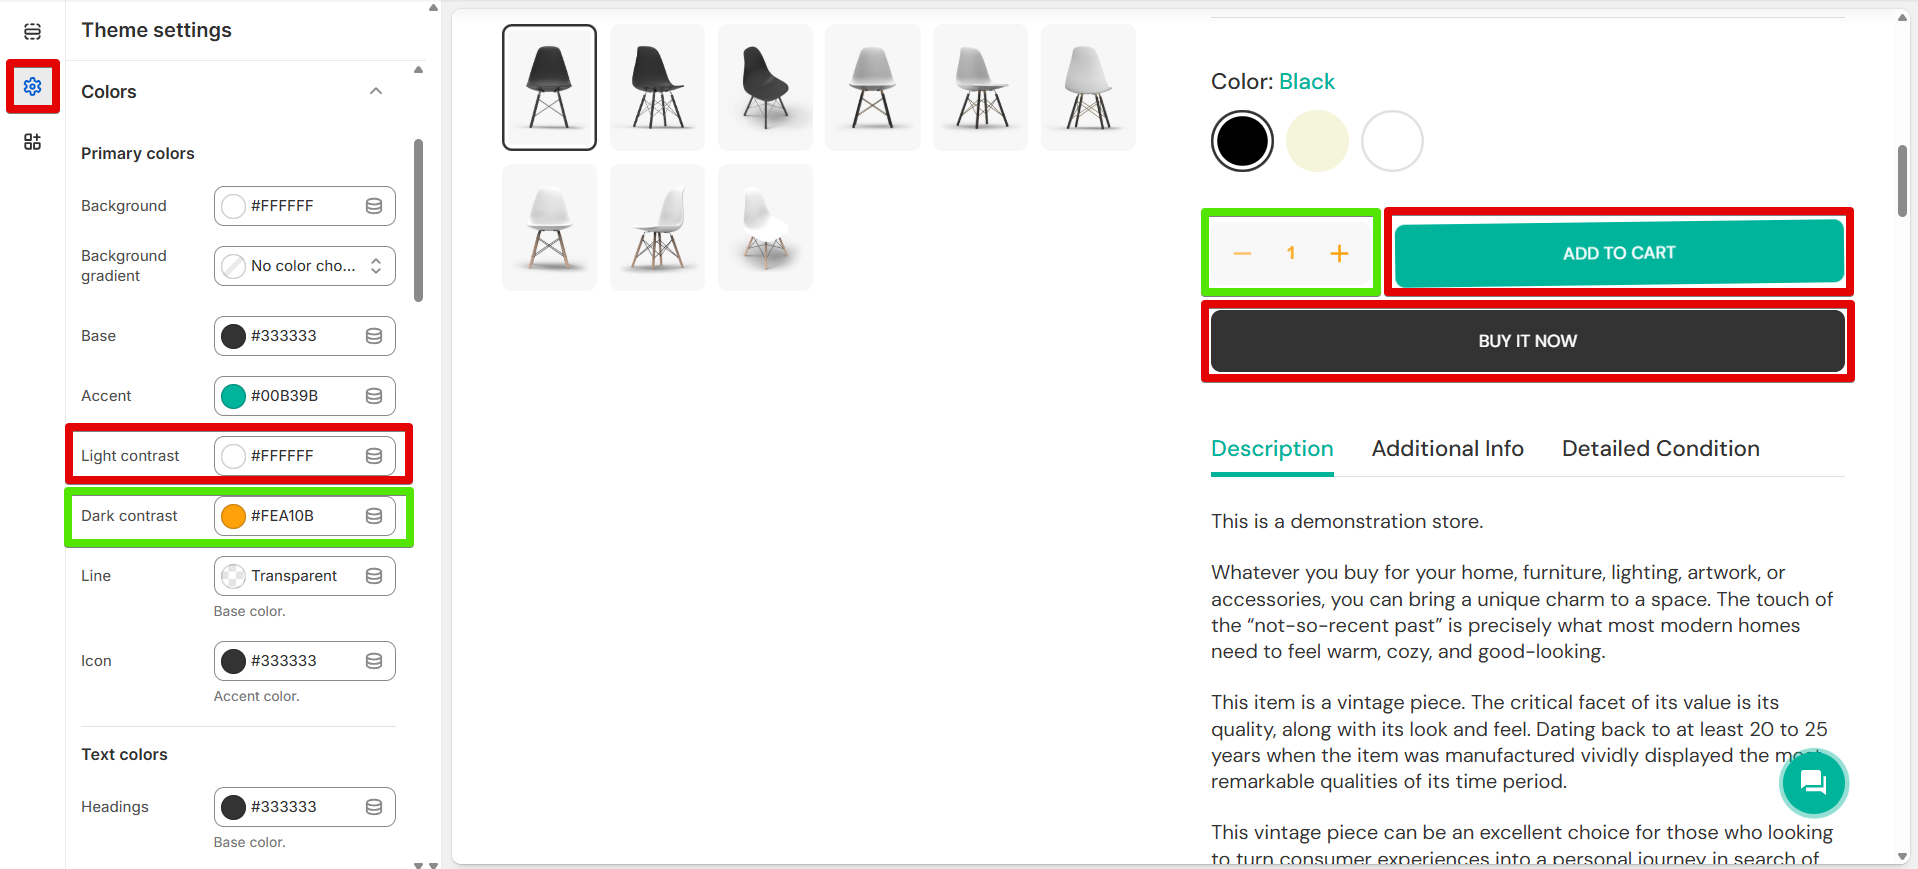This screenshot has height=869, width=1918.
Task: Open the Accent color swatch #00B39B
Action: pos(234,396)
